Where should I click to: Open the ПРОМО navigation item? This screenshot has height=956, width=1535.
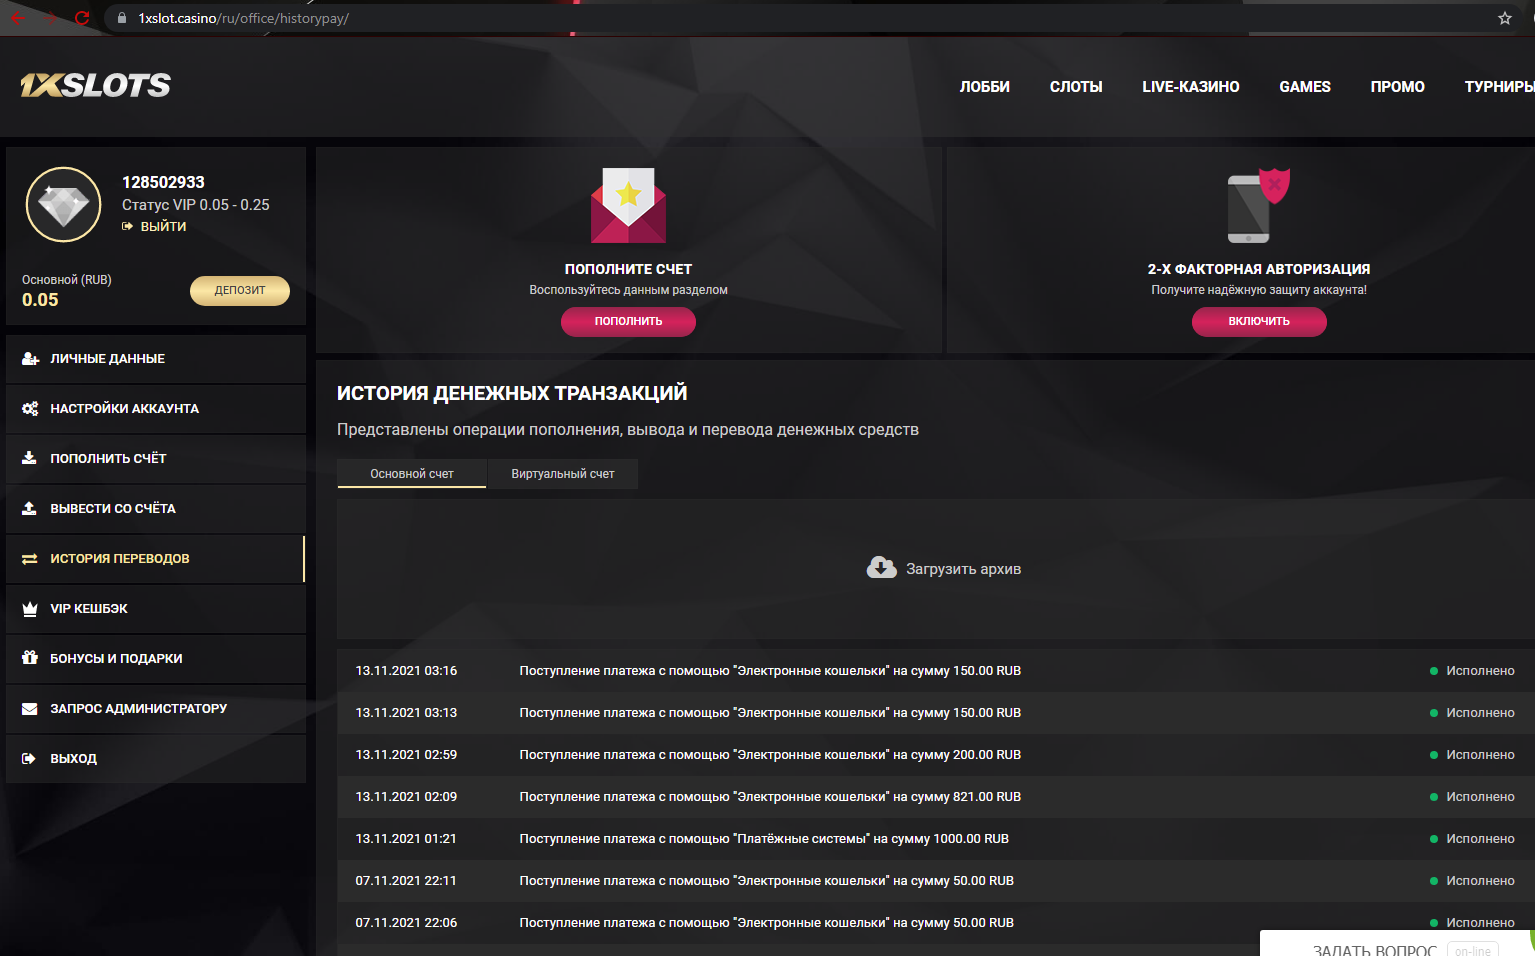(x=1398, y=87)
